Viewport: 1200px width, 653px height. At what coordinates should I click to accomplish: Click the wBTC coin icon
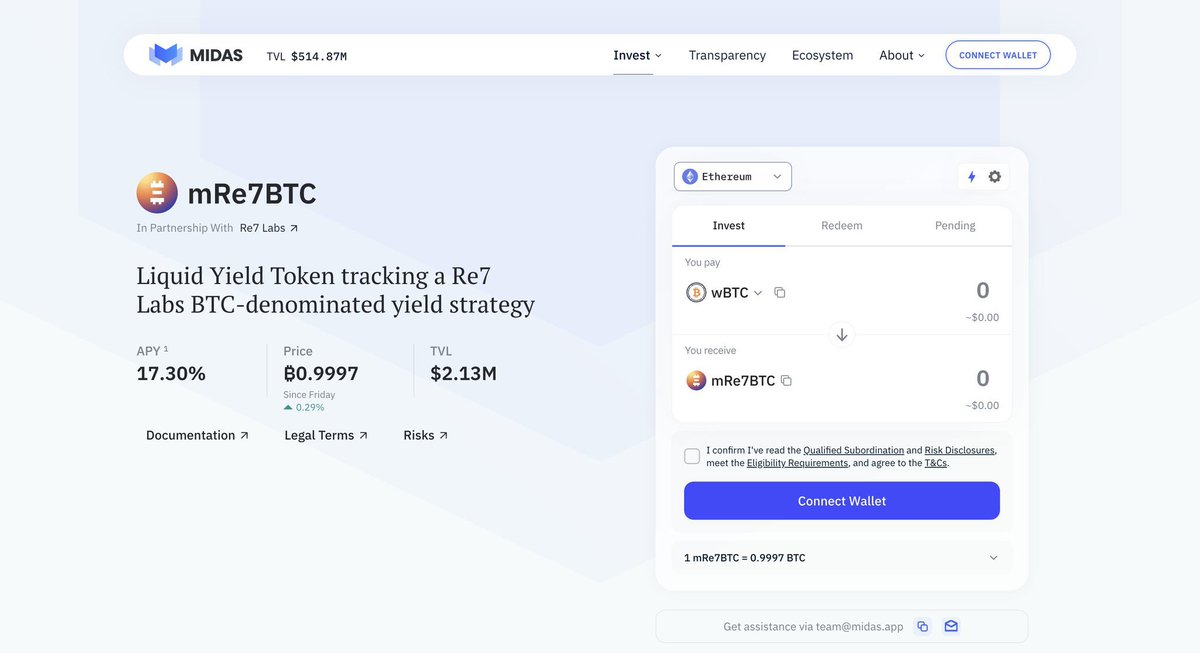coord(696,293)
